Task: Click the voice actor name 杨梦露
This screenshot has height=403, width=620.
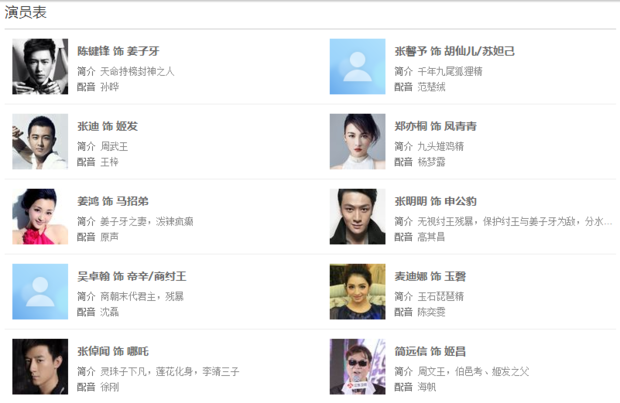Action: point(431,162)
